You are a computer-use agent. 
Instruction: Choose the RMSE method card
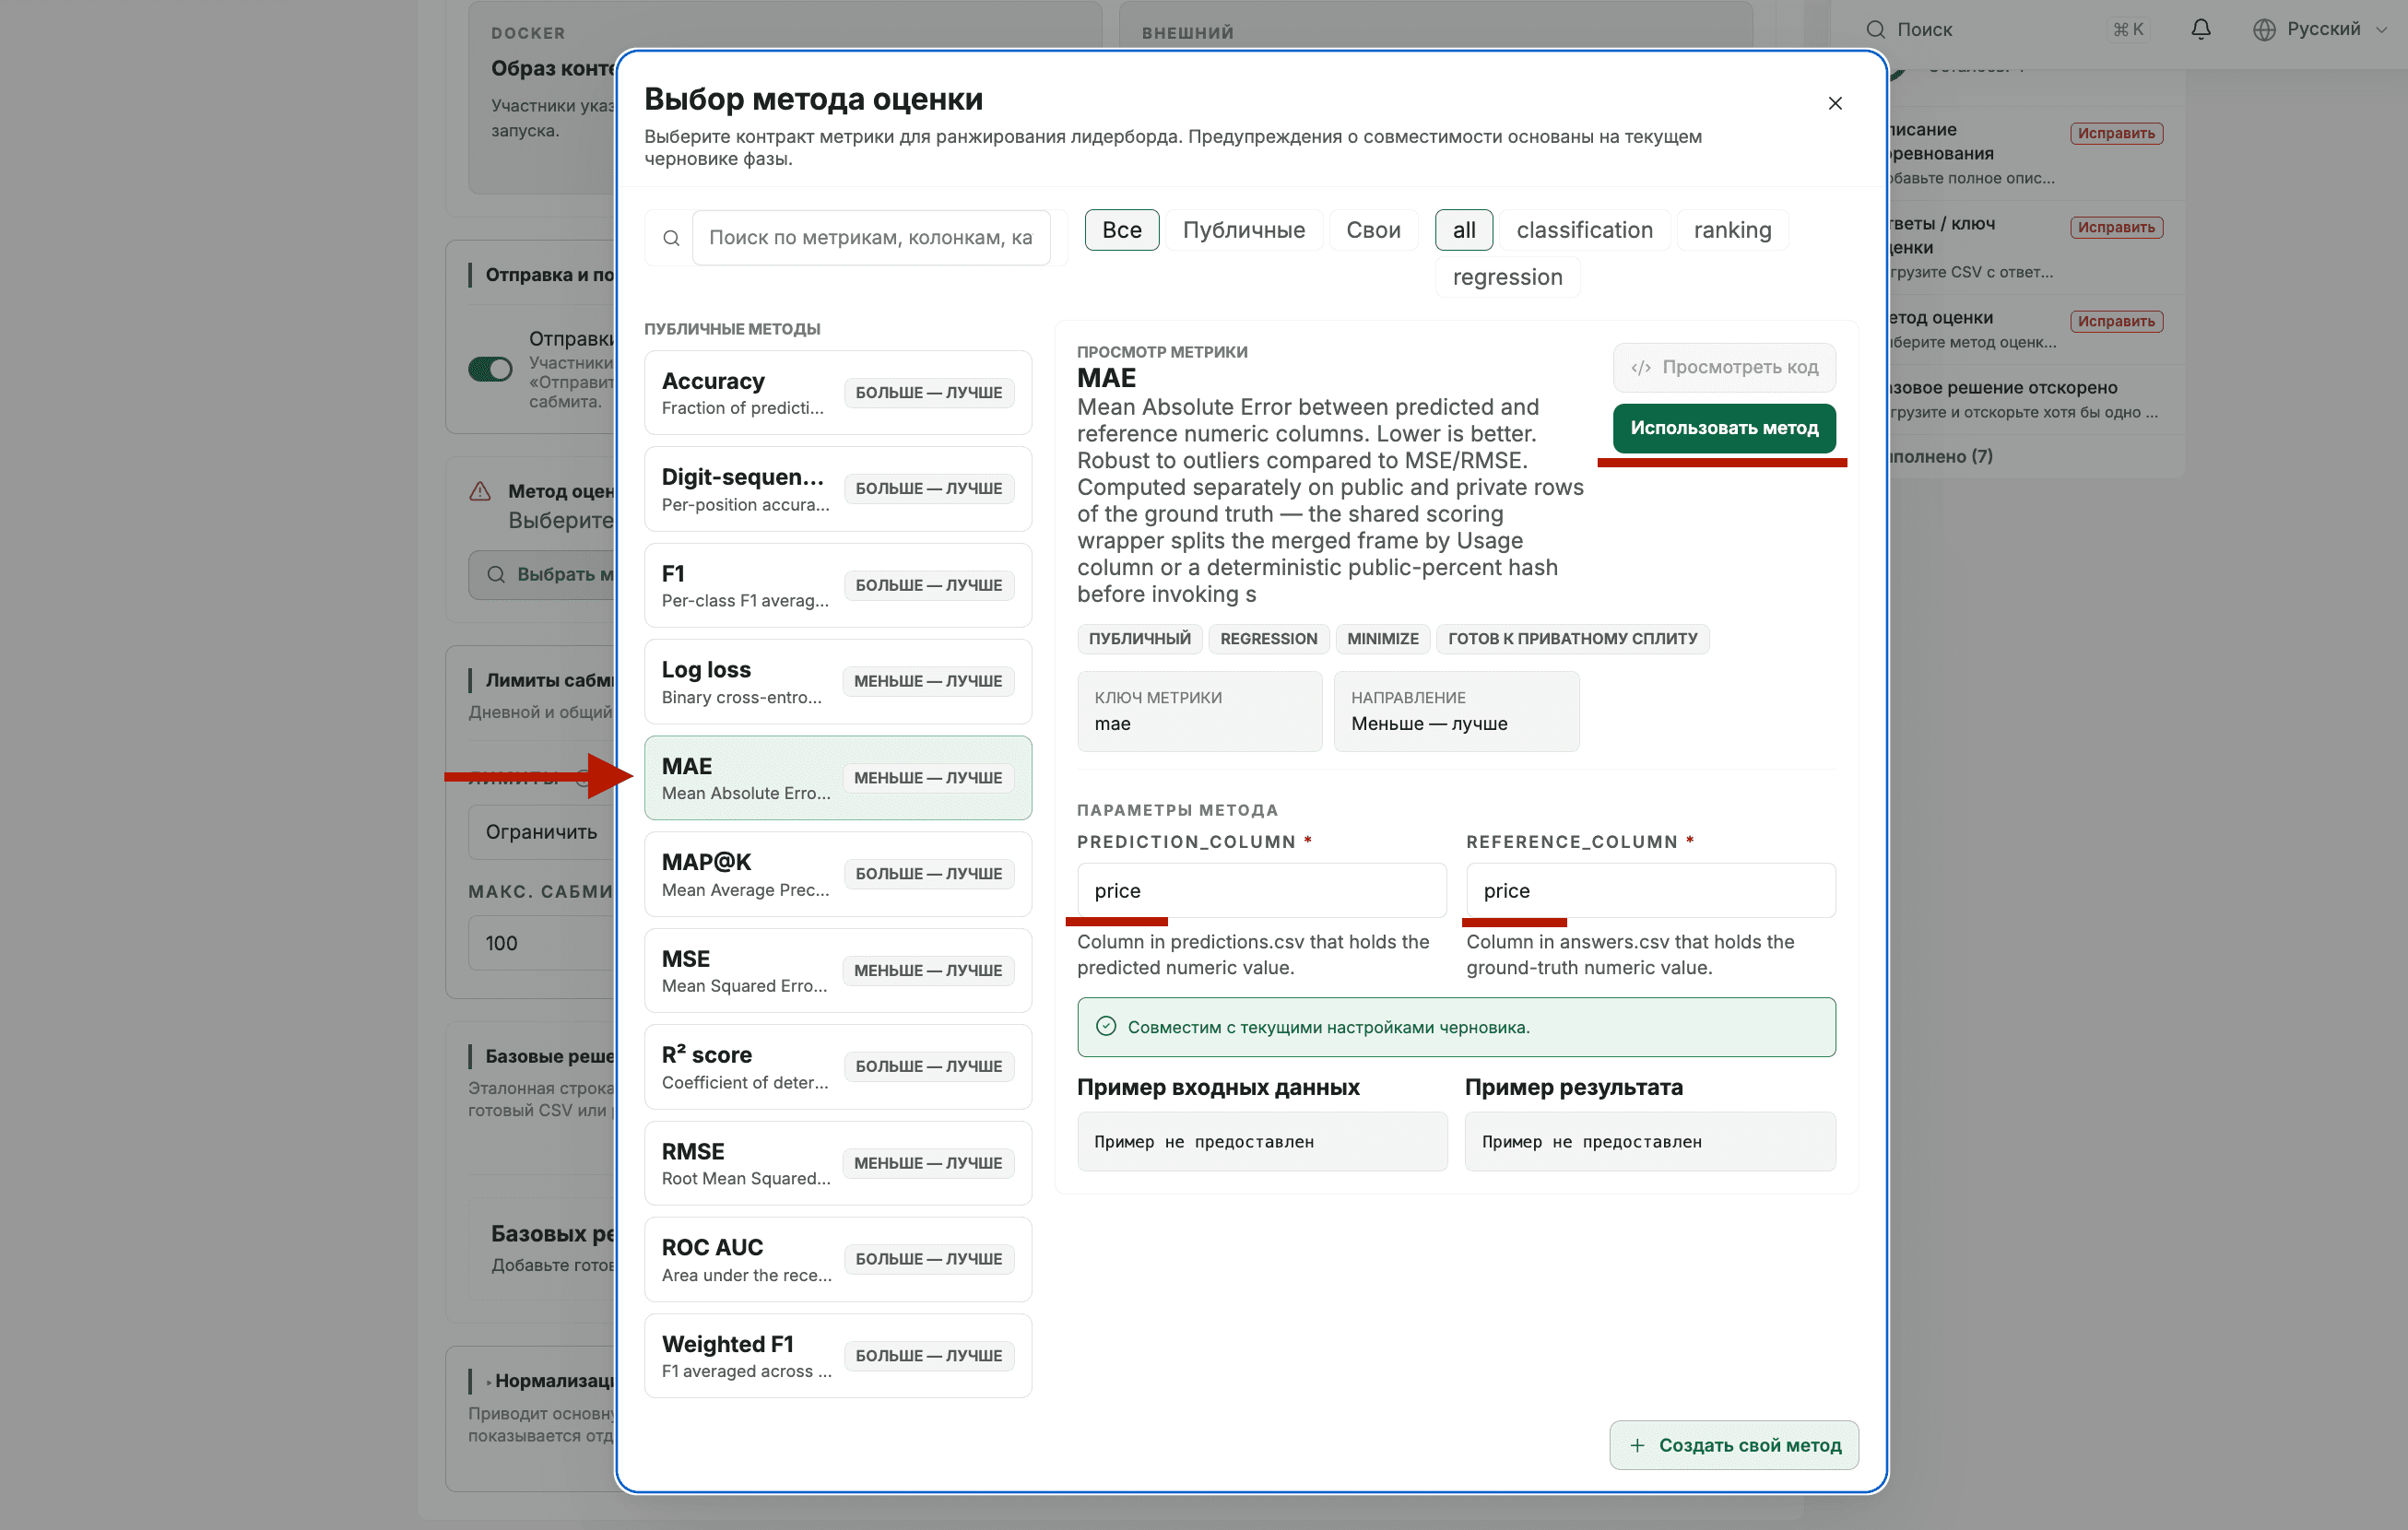(837, 1163)
